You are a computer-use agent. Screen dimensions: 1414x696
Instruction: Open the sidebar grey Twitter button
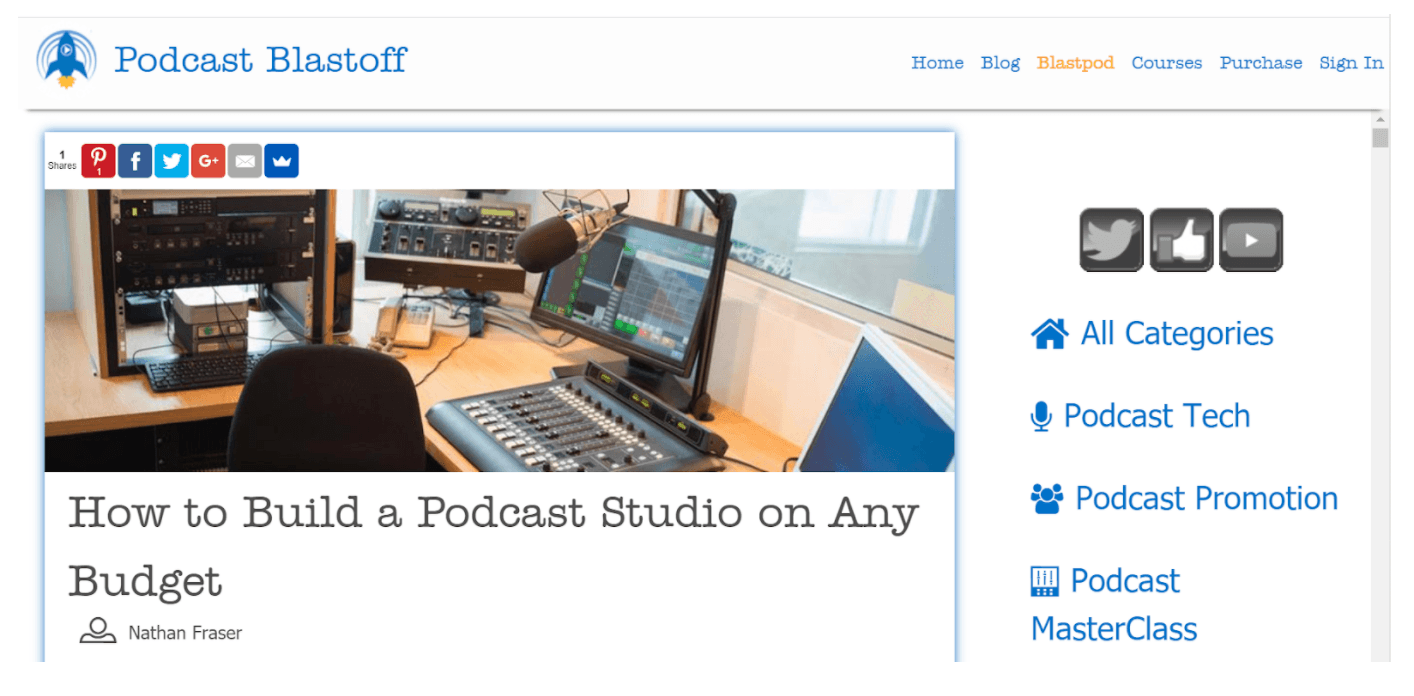(x=1111, y=240)
